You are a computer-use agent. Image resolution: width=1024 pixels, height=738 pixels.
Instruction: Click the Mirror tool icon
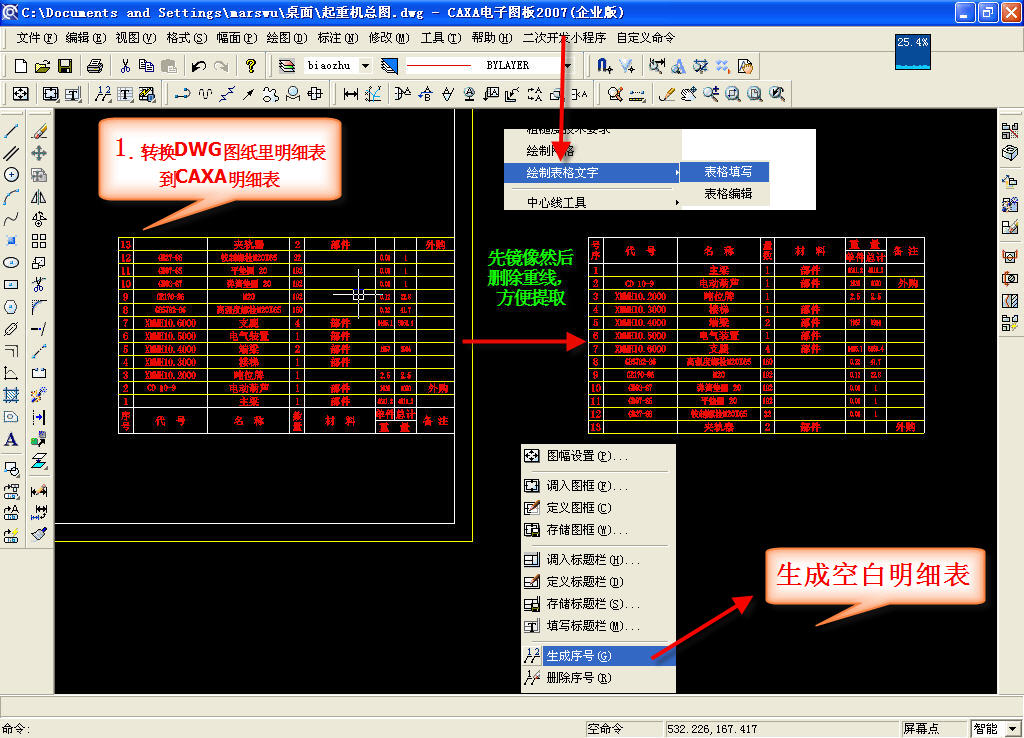tap(39, 197)
